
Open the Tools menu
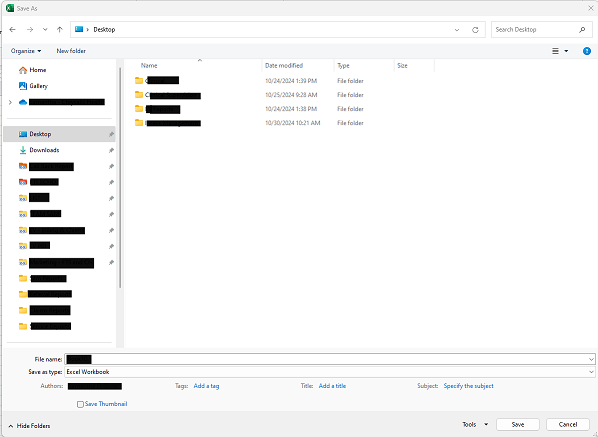(475, 424)
